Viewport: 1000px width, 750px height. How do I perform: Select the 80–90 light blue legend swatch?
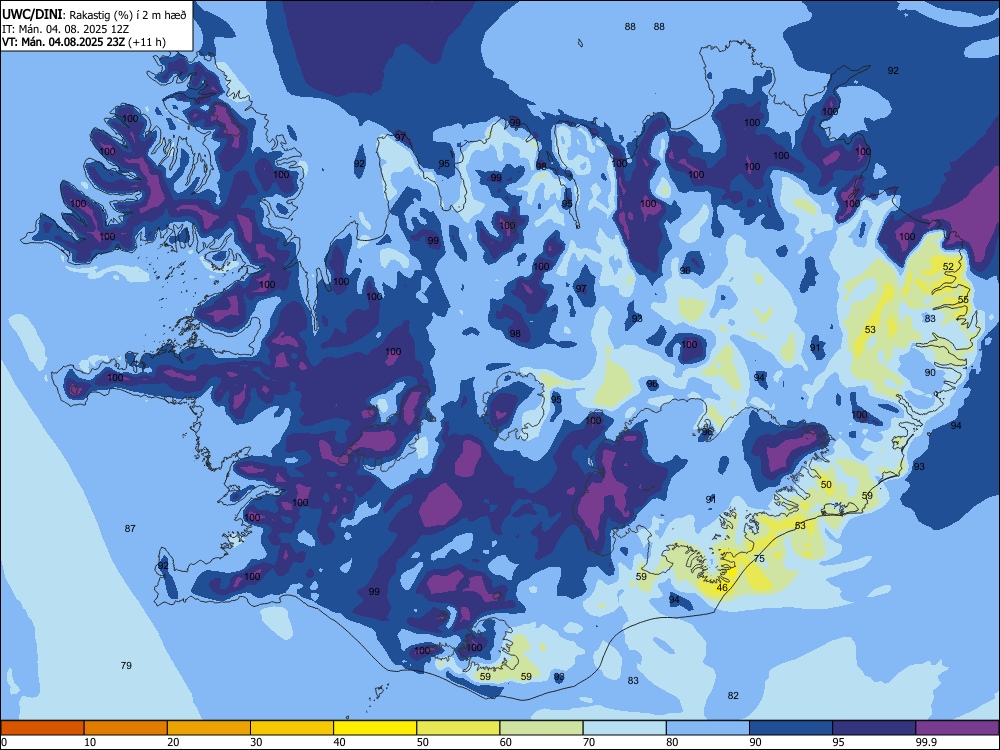coord(708,728)
